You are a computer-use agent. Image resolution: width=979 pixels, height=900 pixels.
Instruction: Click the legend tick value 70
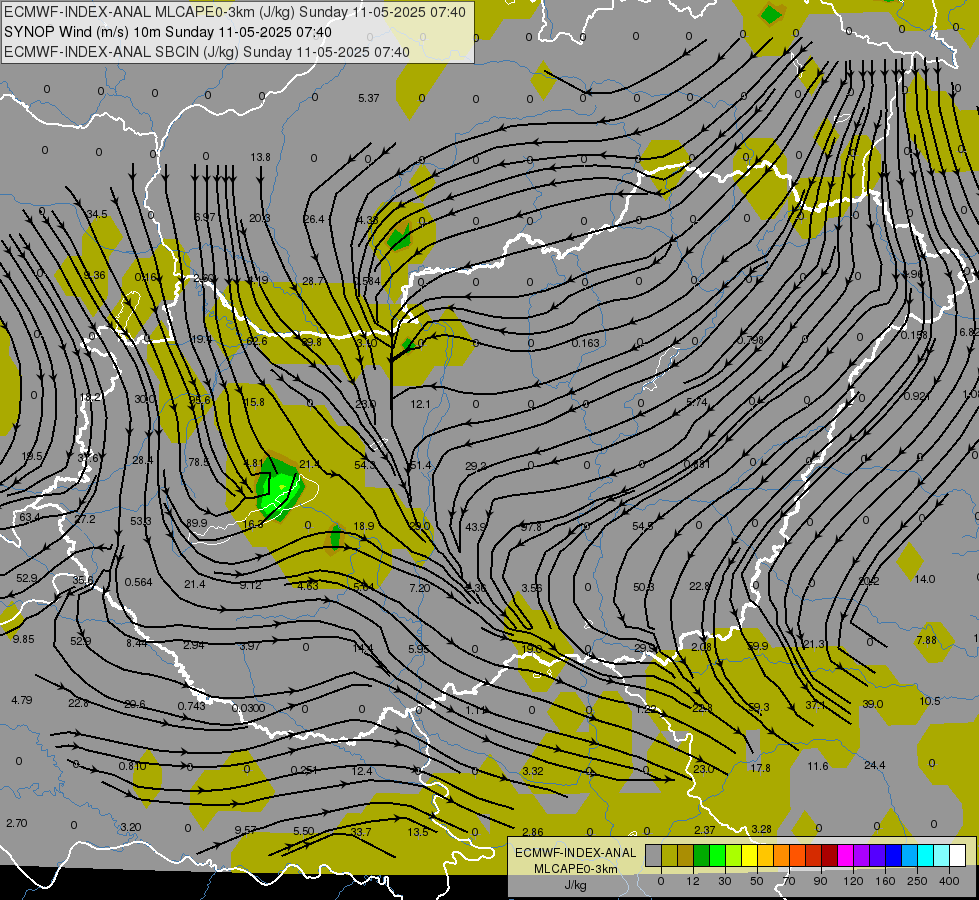pyautogui.click(x=789, y=881)
